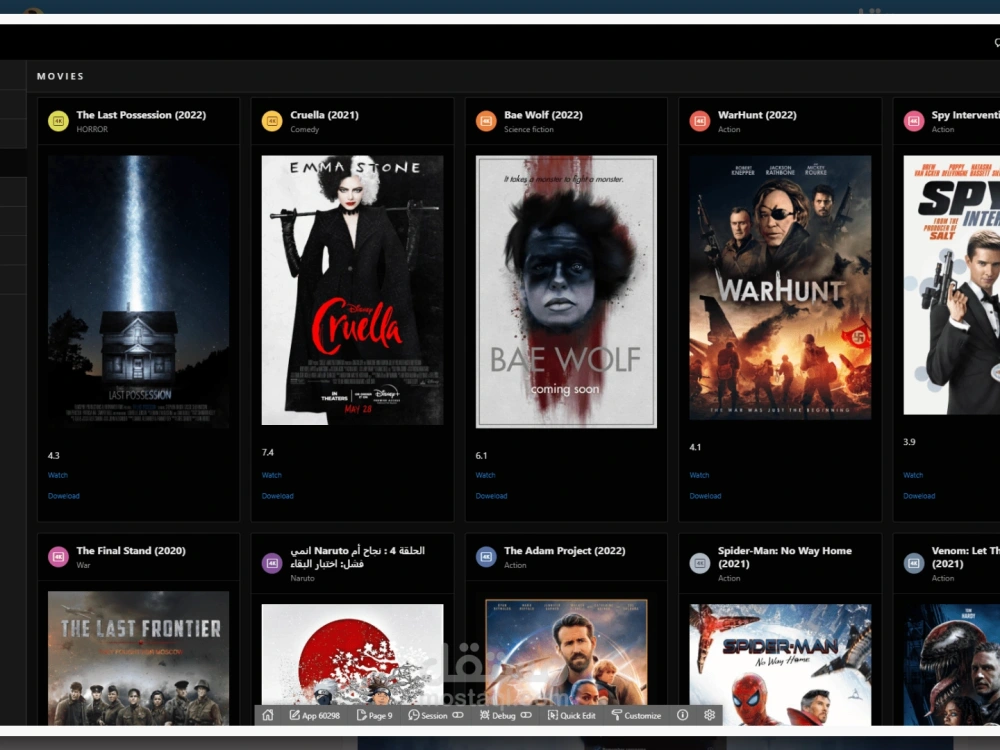
Task: Open the Session menu in developer toolbar
Action: pyautogui.click(x=428, y=716)
